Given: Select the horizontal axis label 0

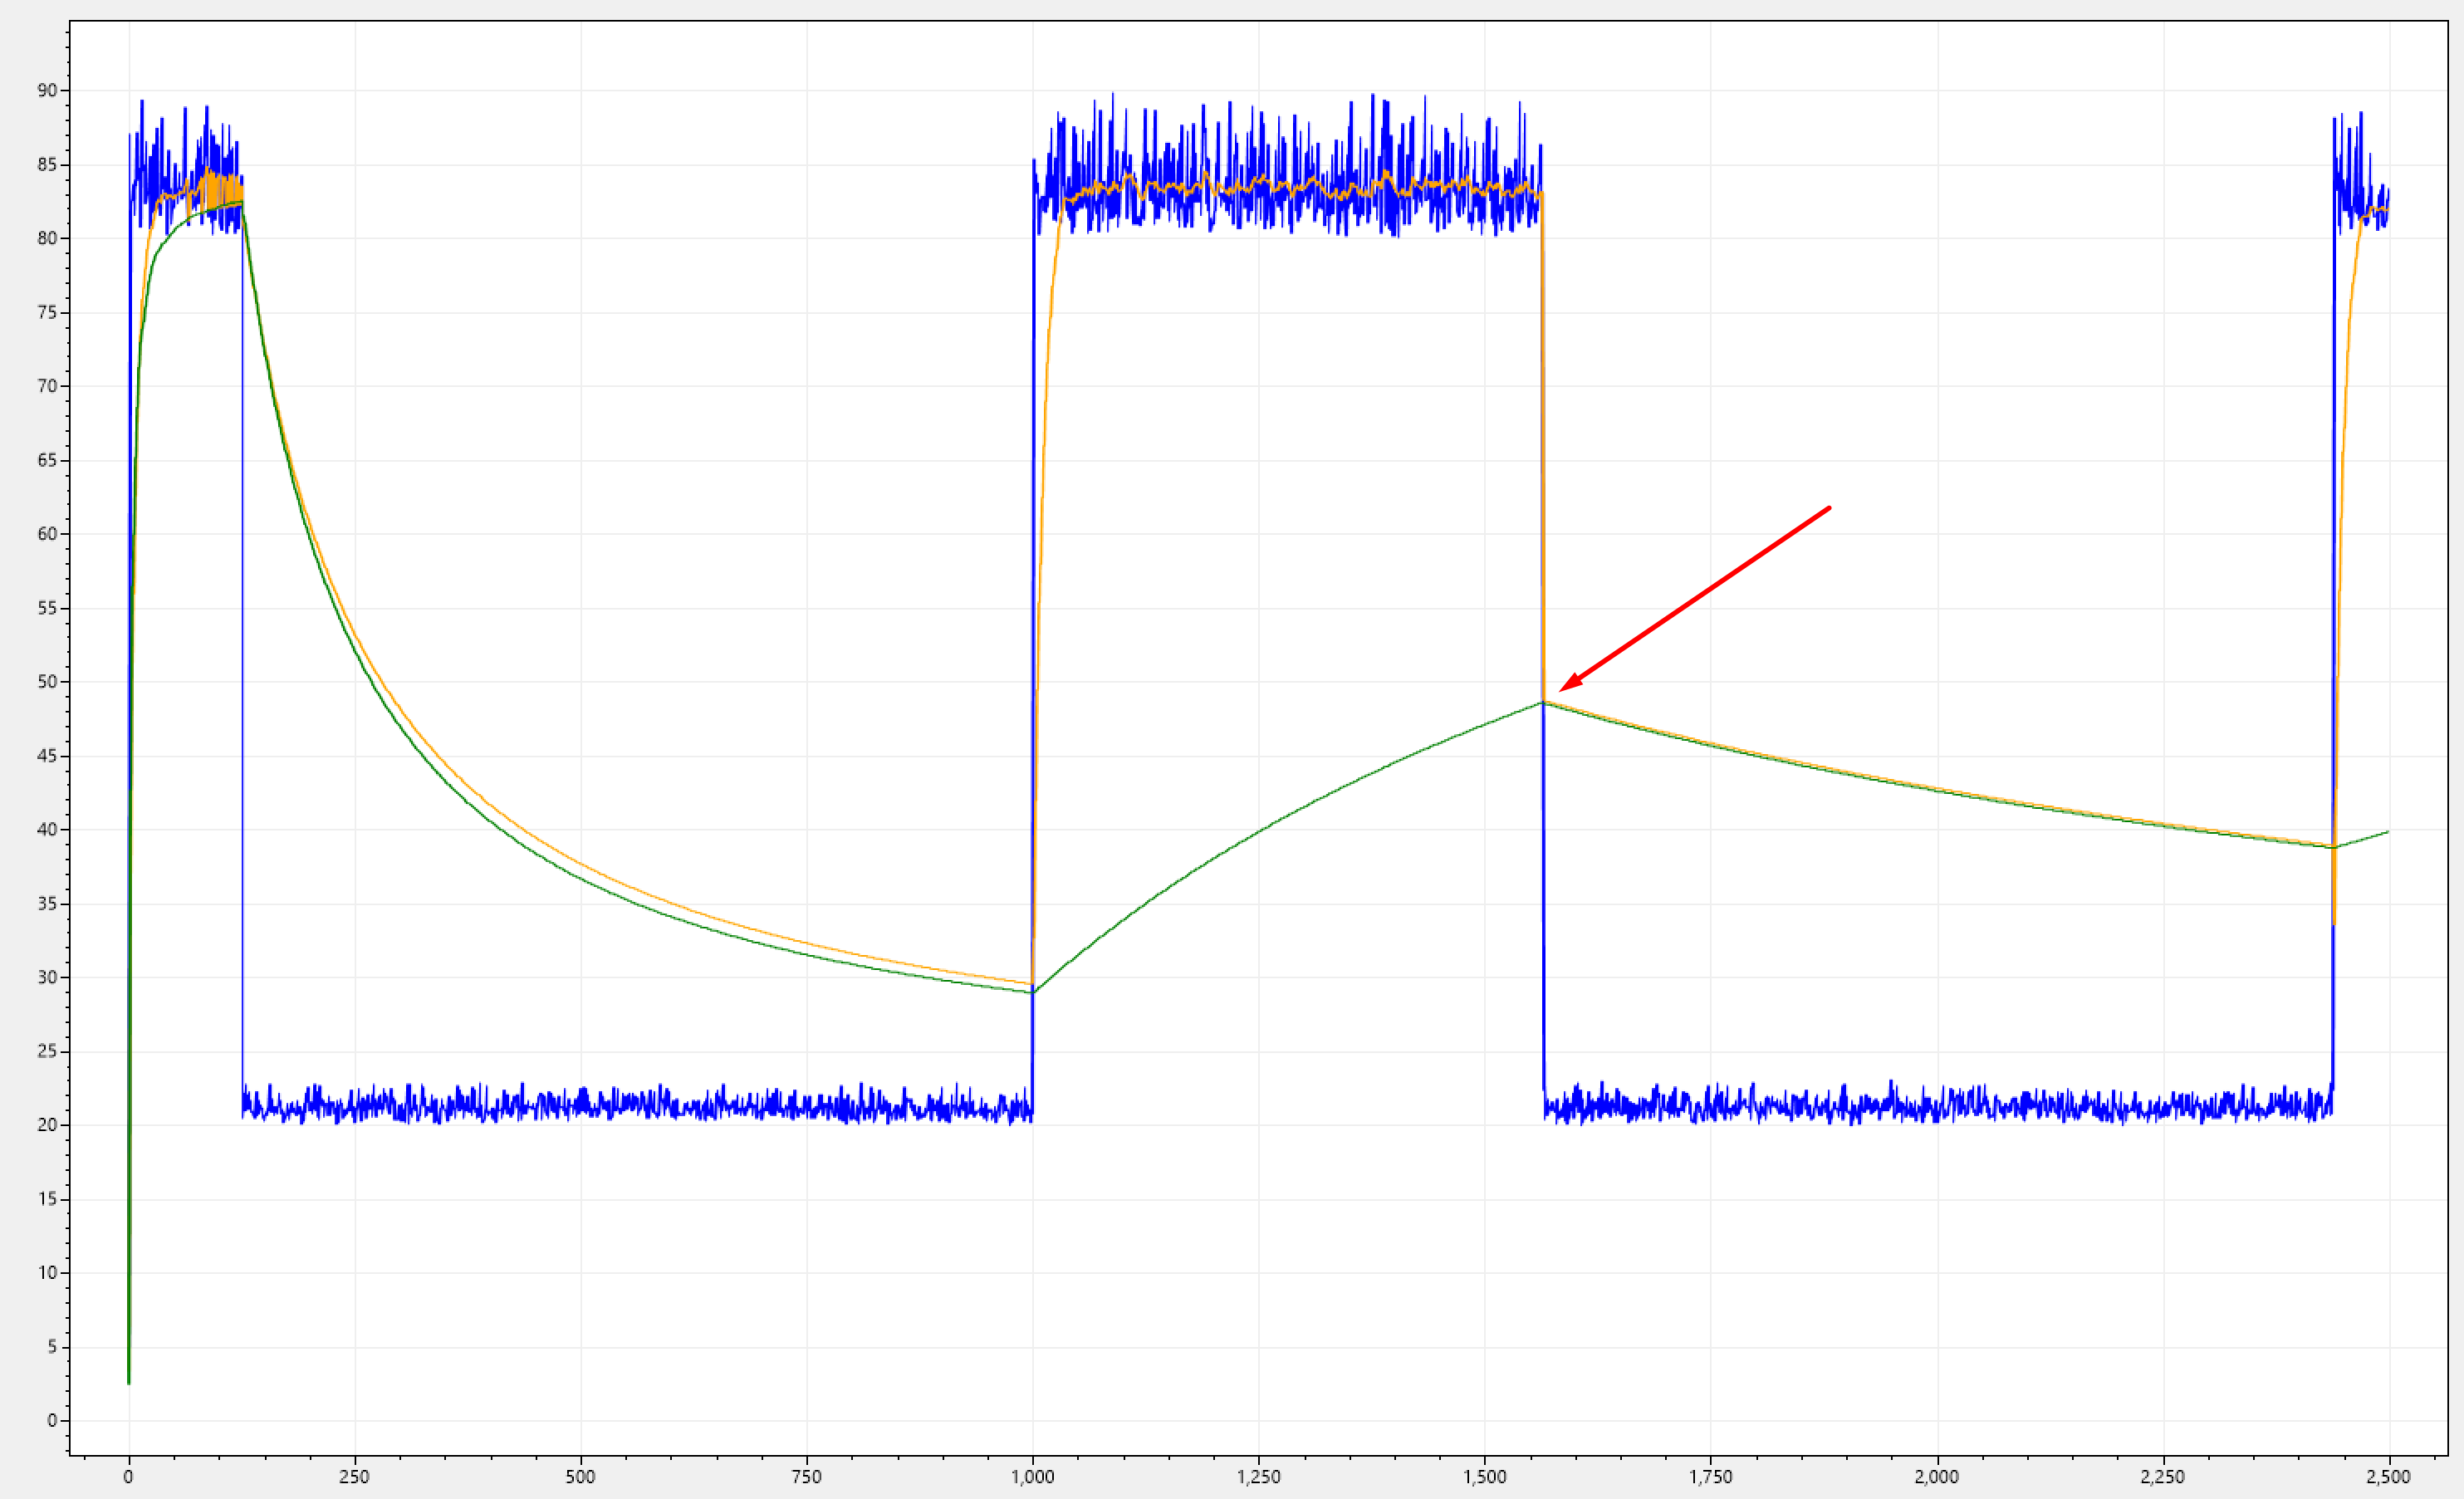Looking at the screenshot, I should [x=128, y=1477].
